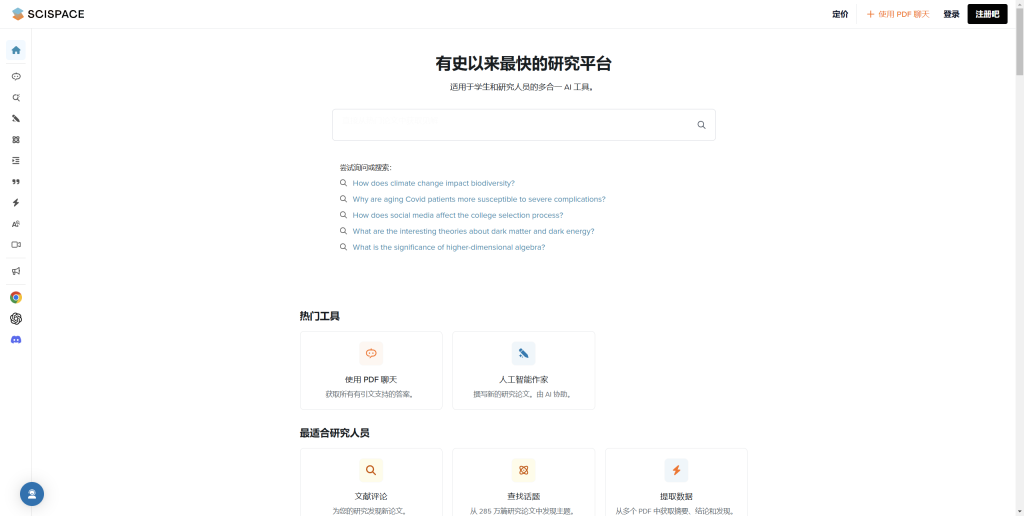Open the 查找话题 card title

523,496
